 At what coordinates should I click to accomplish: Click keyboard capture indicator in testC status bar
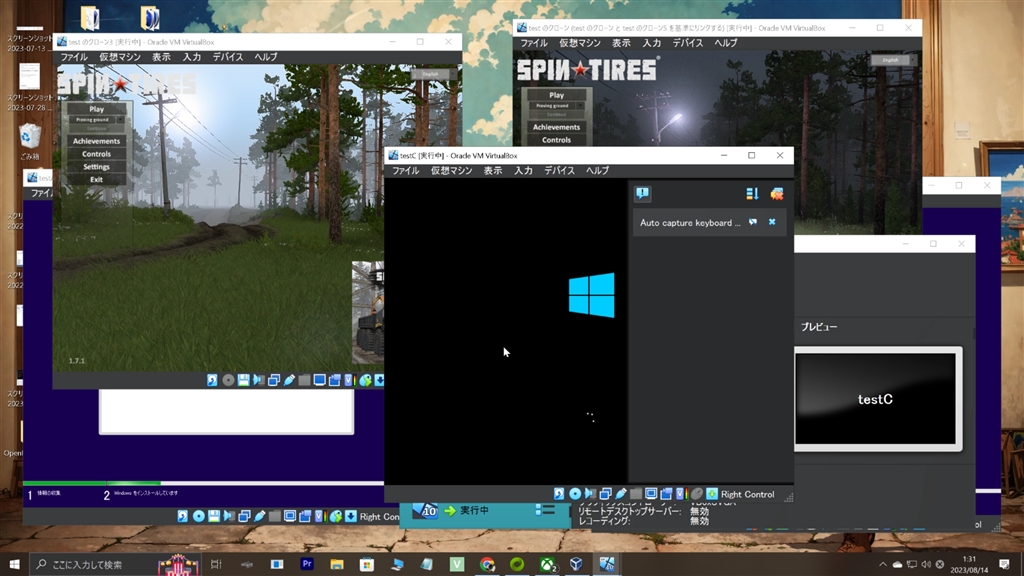712,494
